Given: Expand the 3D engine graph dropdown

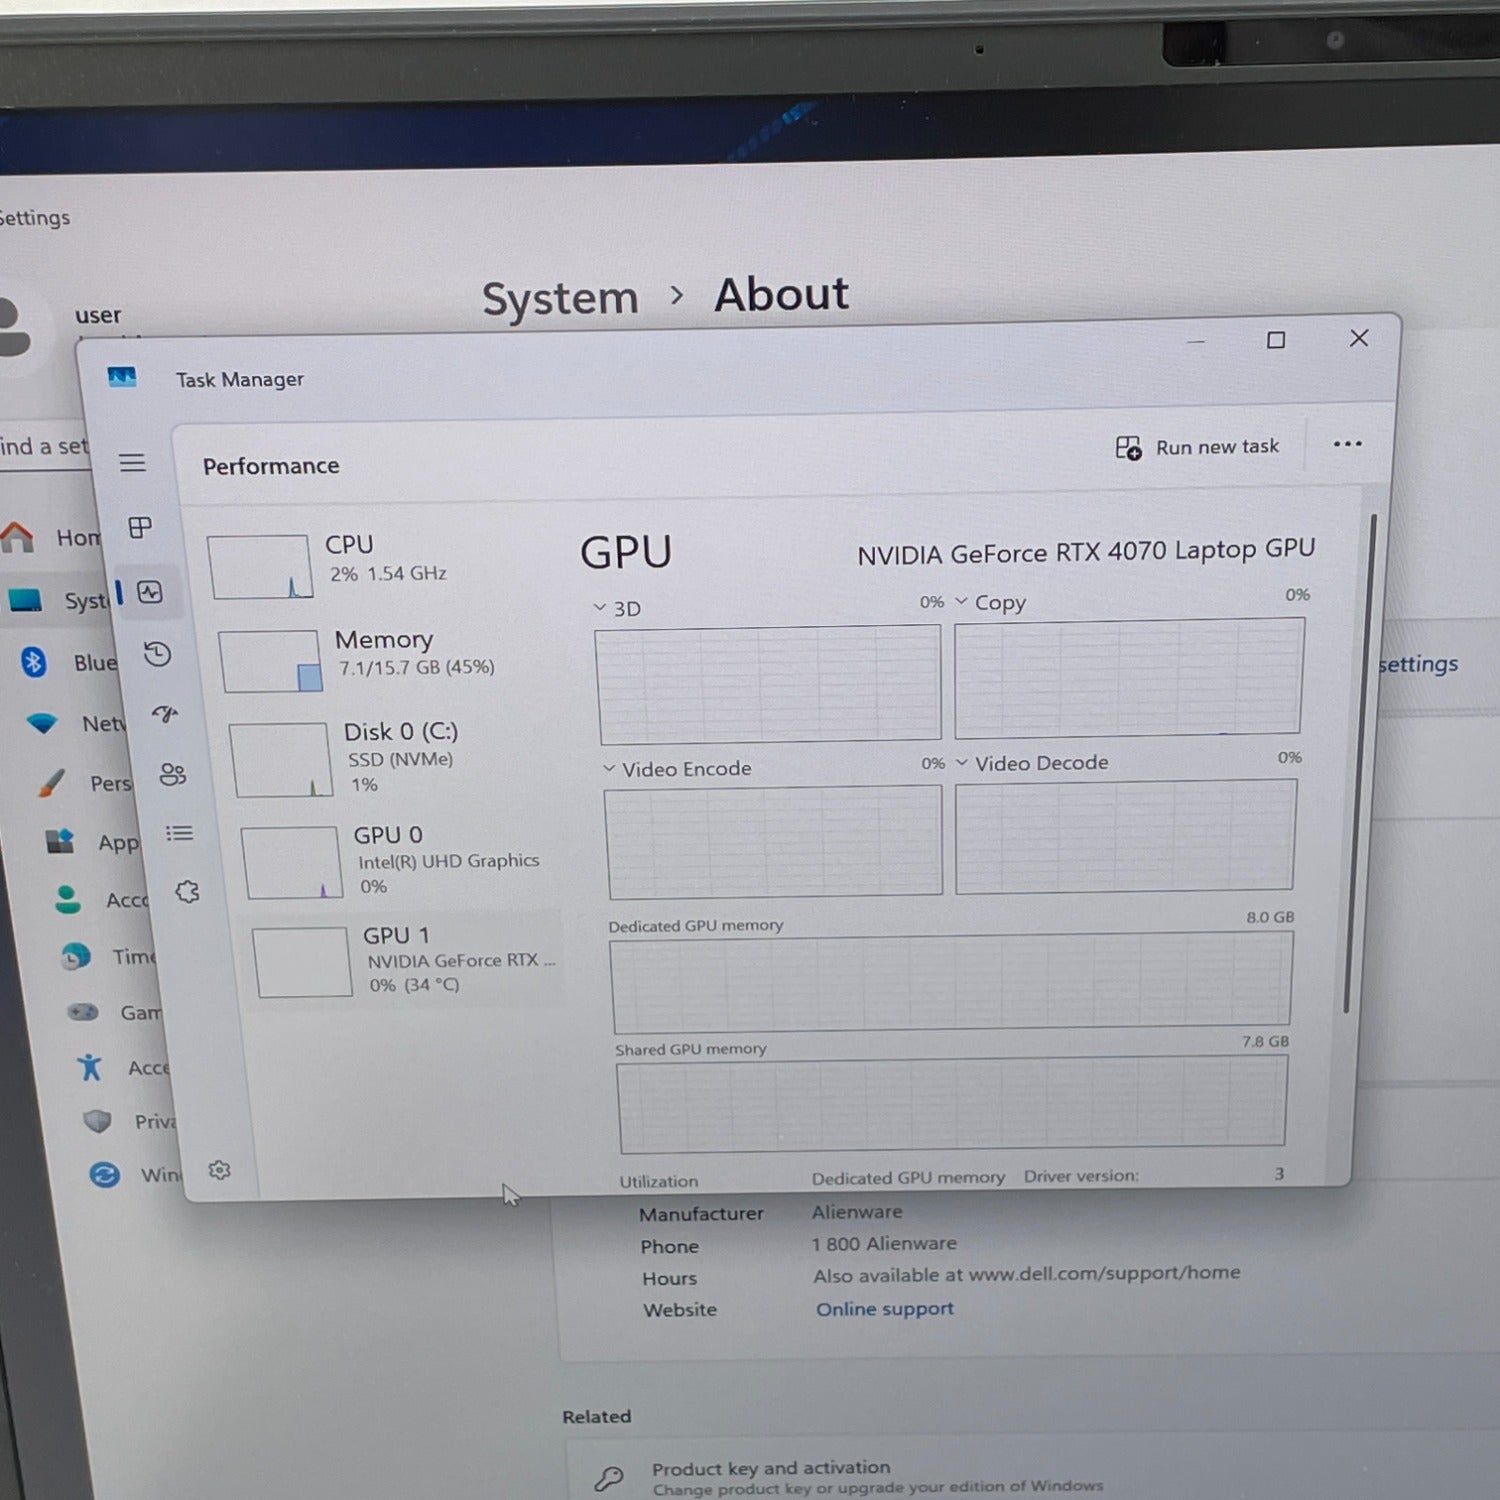Looking at the screenshot, I should tap(600, 608).
